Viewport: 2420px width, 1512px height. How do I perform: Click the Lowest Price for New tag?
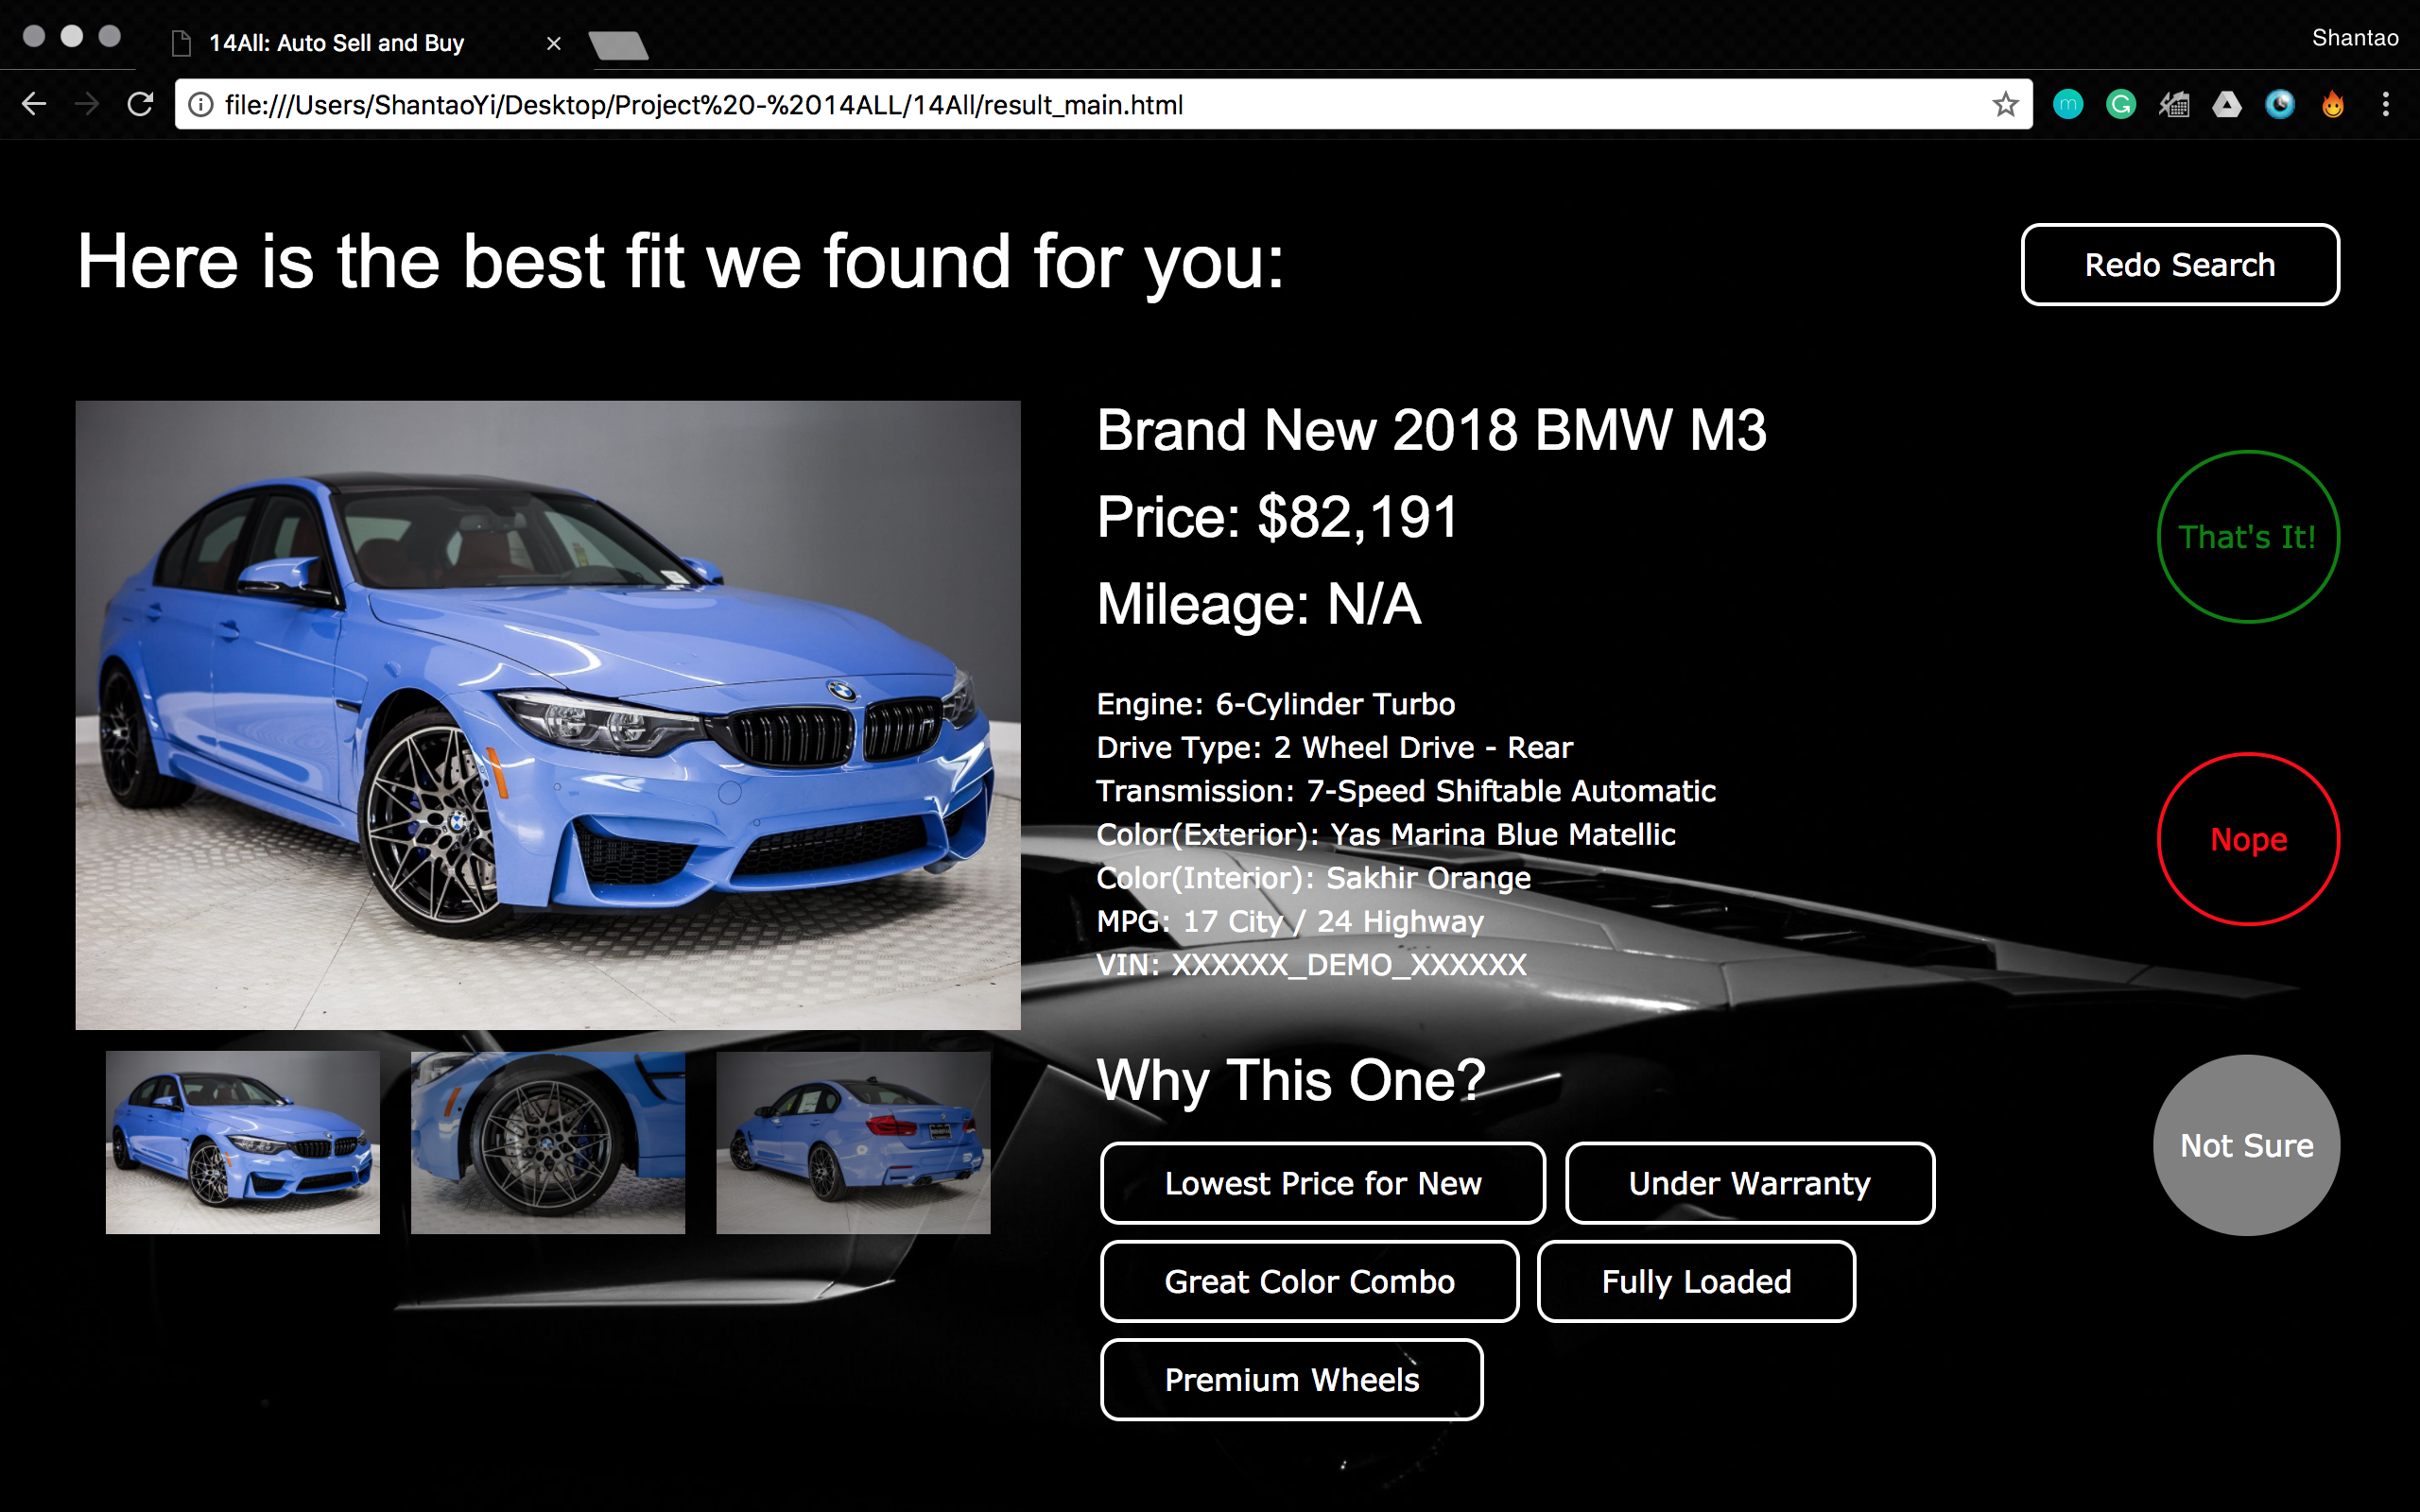1322,1183
